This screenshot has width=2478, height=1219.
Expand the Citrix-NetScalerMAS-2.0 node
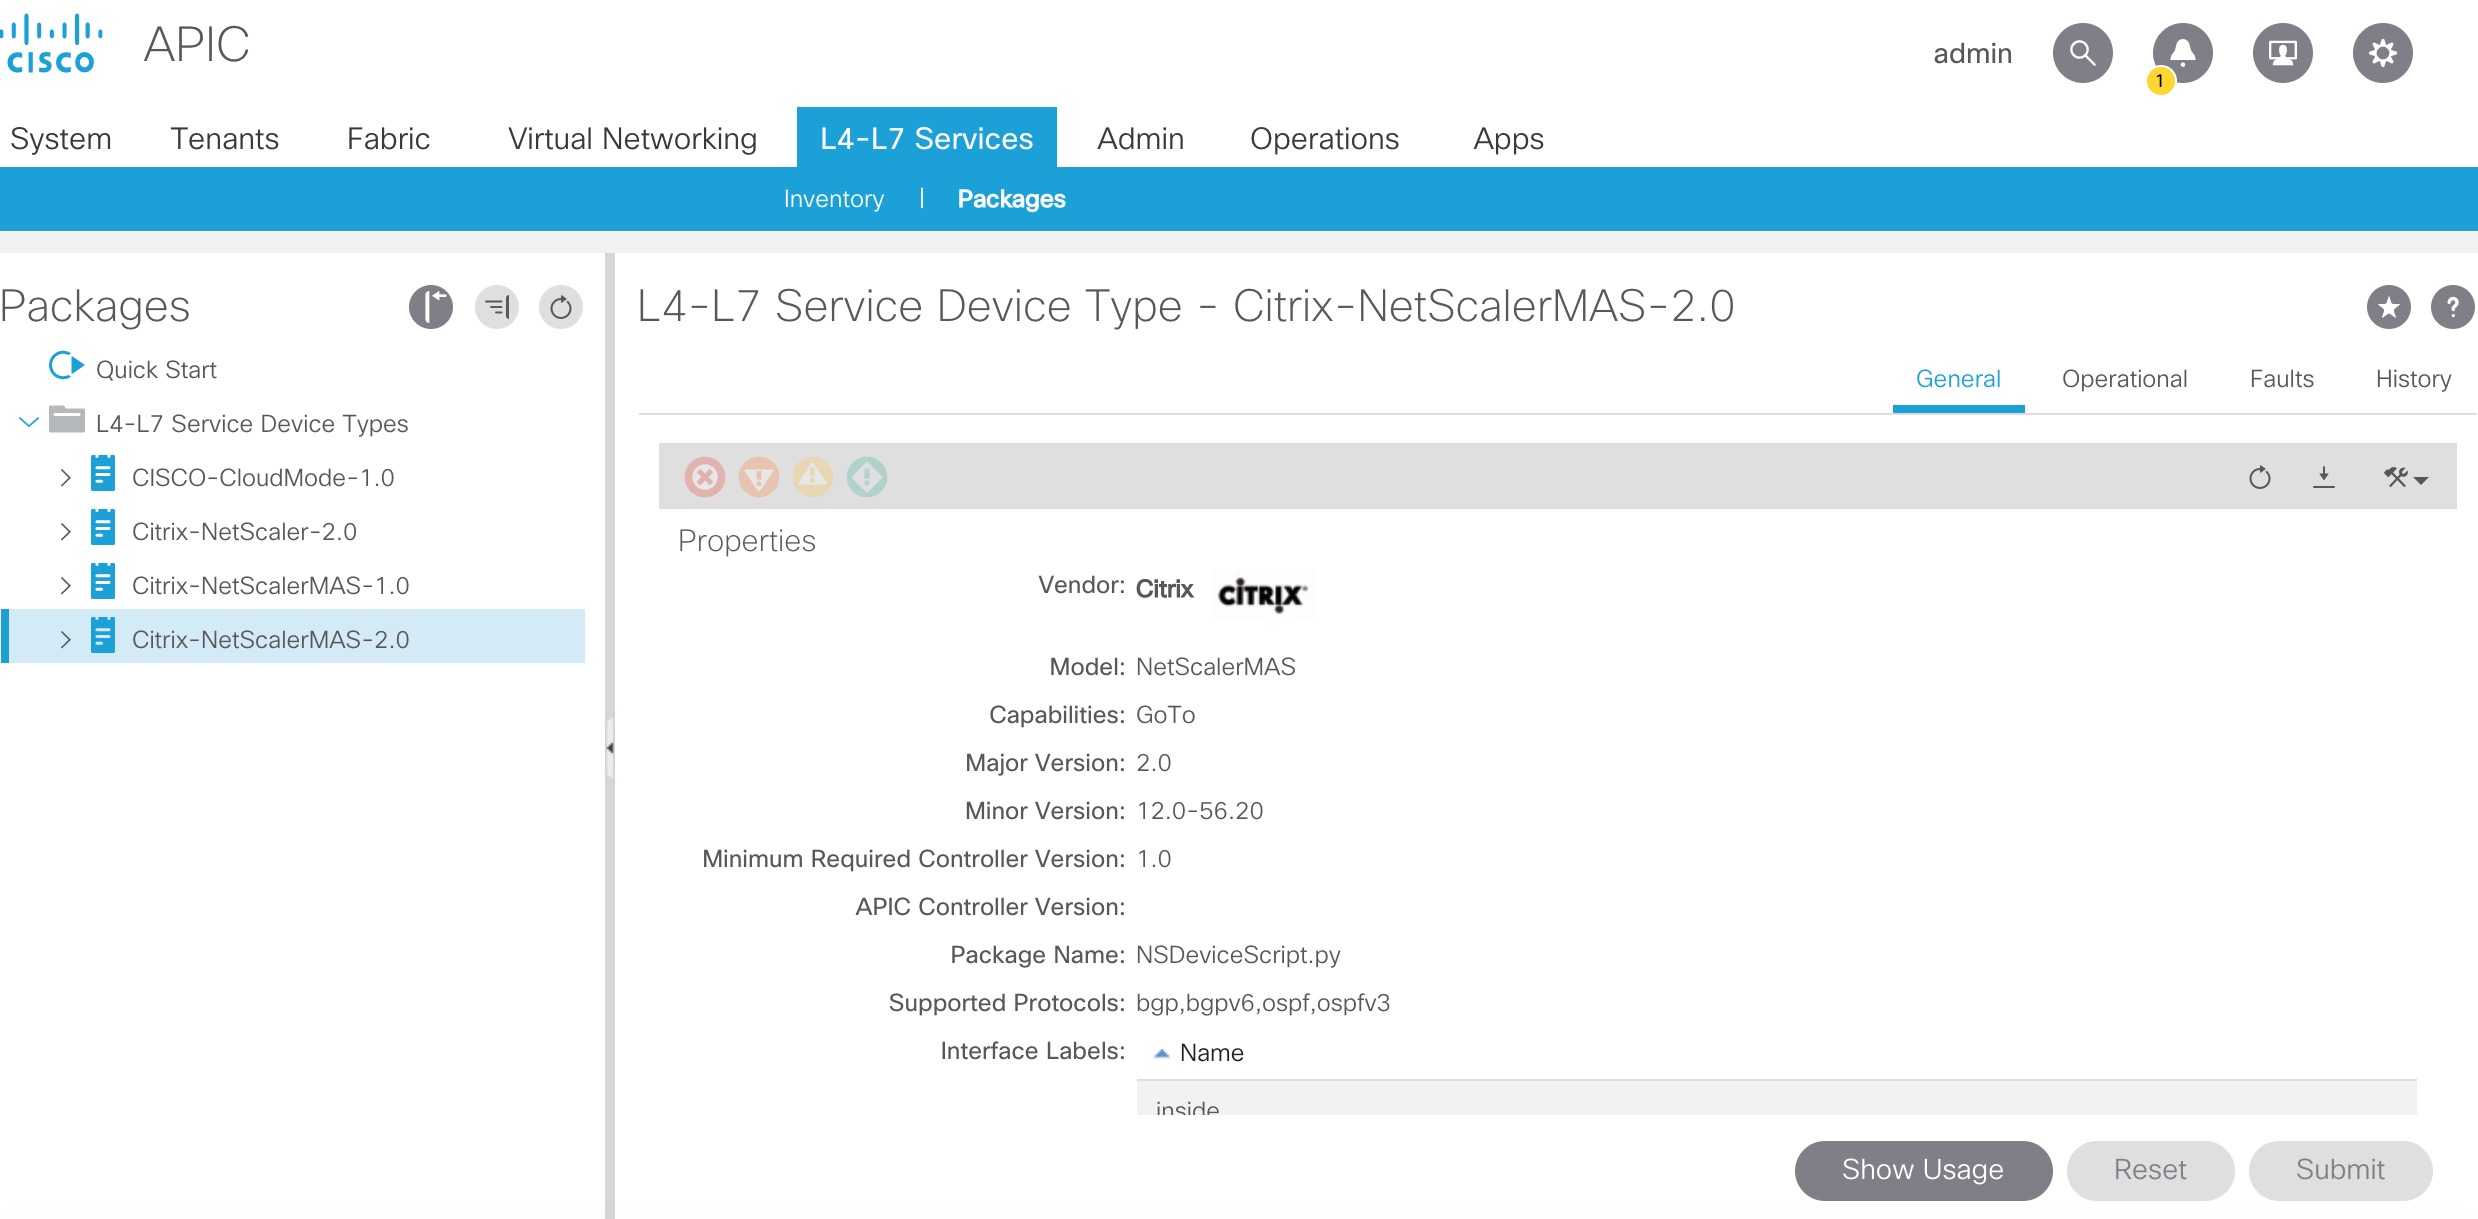tap(65, 639)
